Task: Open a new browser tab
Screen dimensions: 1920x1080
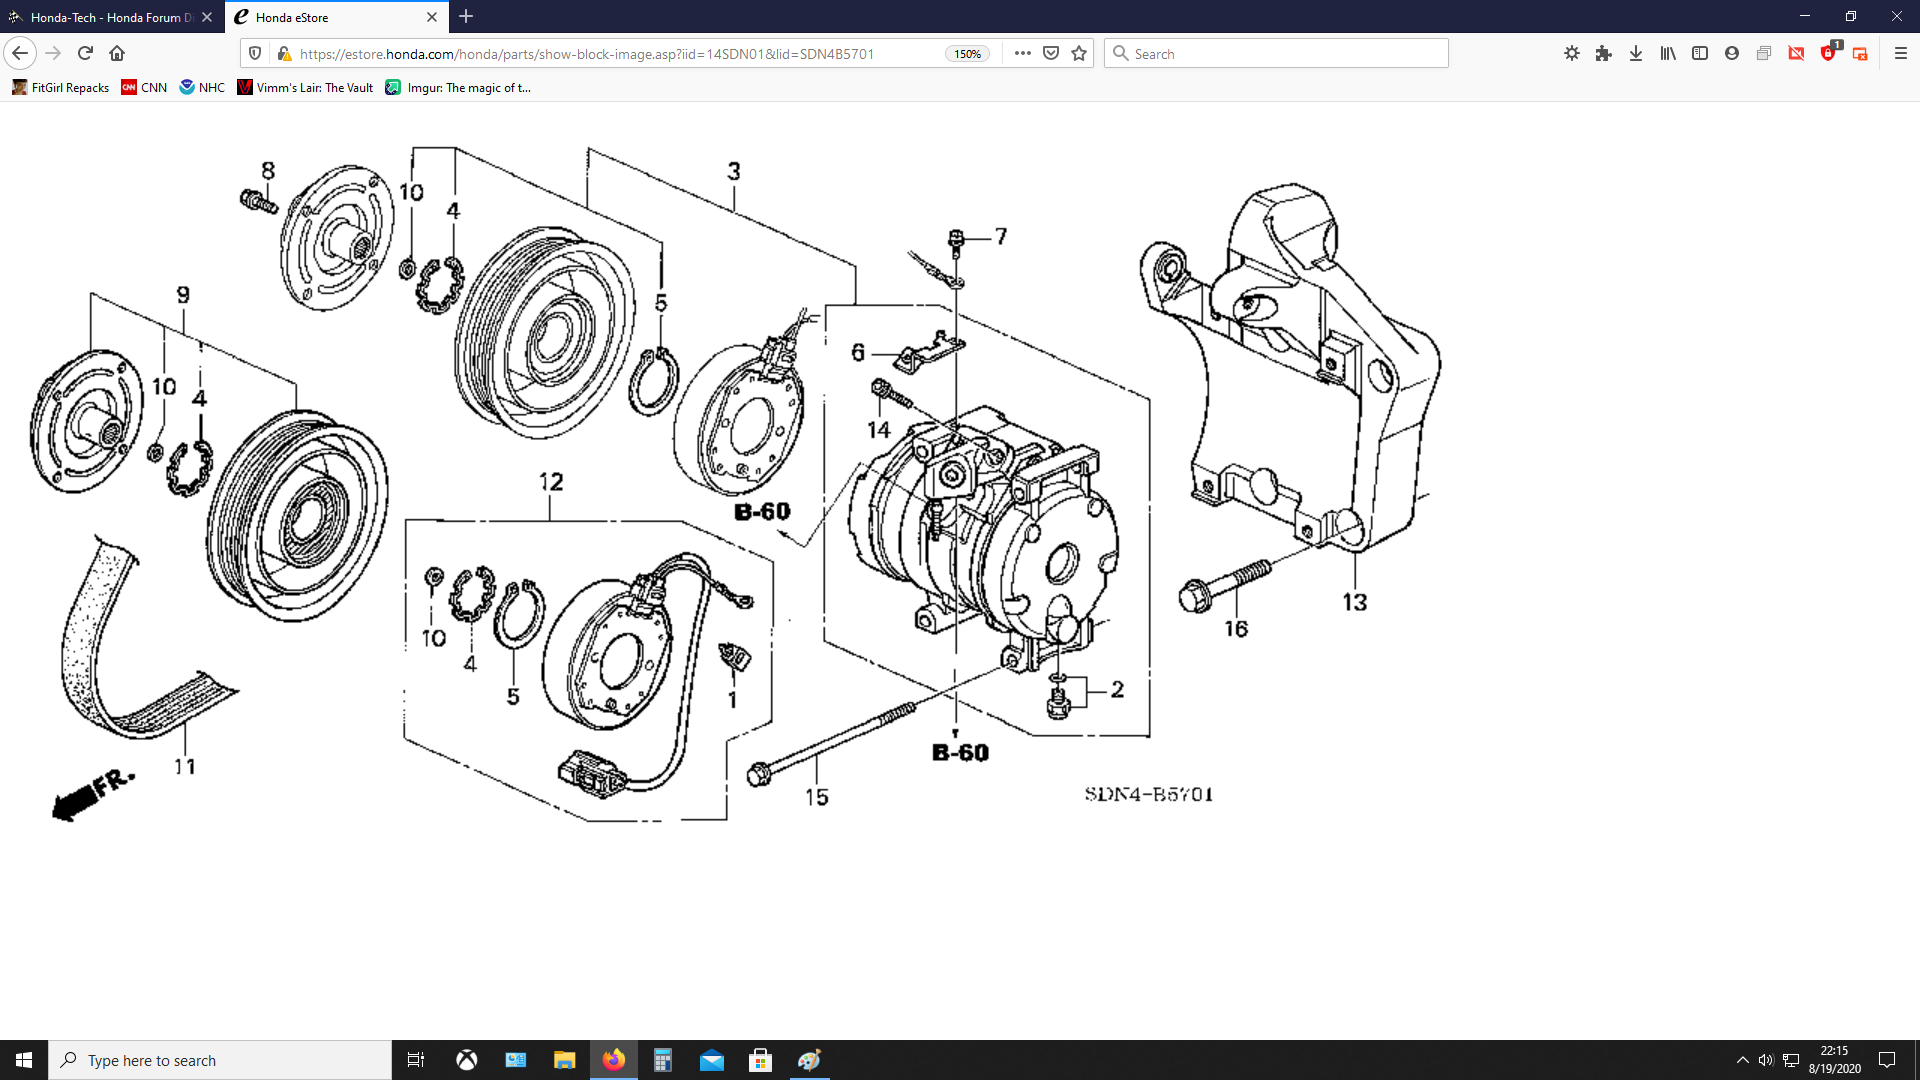Action: (x=466, y=17)
